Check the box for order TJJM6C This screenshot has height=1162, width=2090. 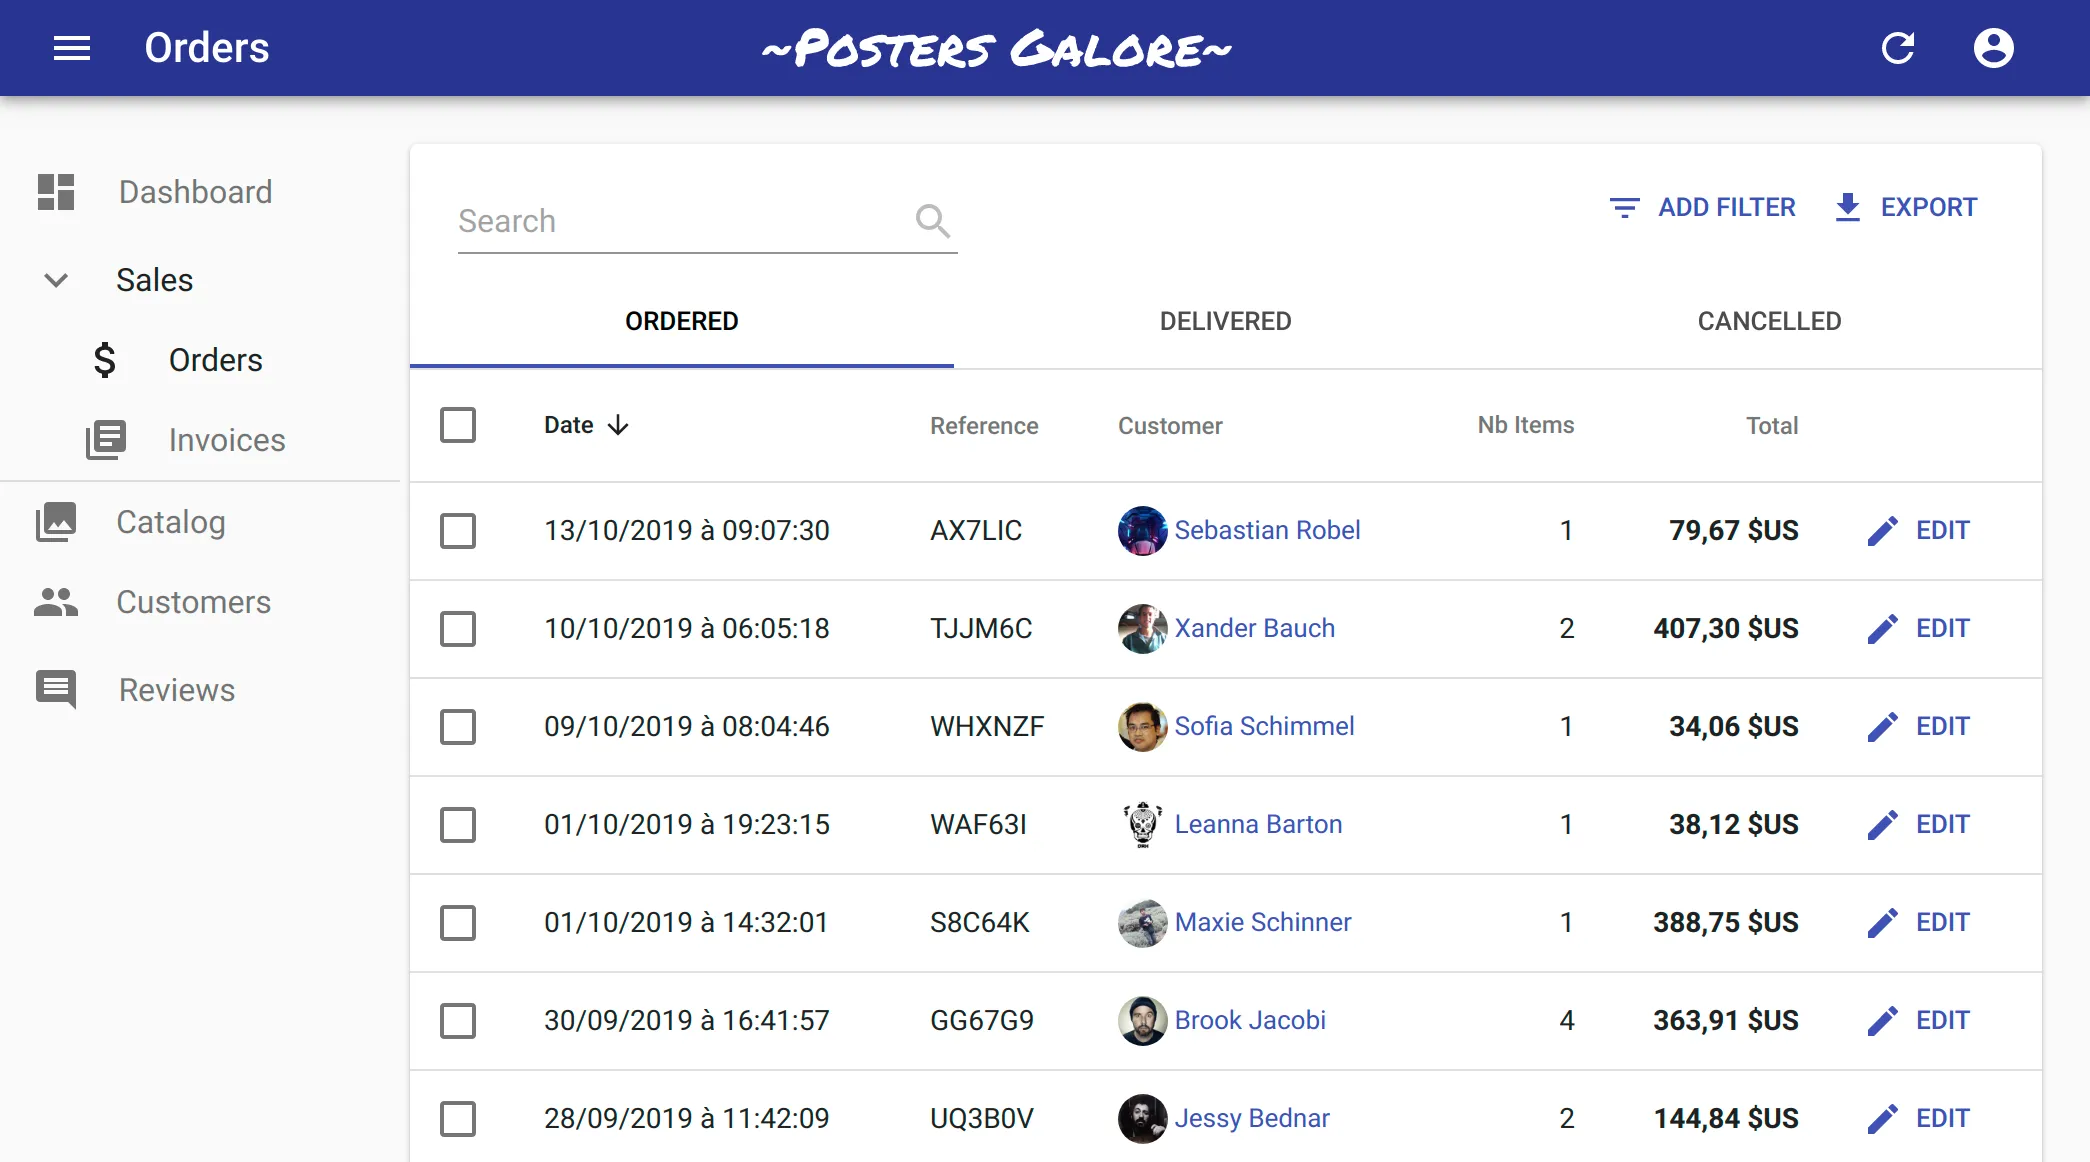pyautogui.click(x=458, y=629)
